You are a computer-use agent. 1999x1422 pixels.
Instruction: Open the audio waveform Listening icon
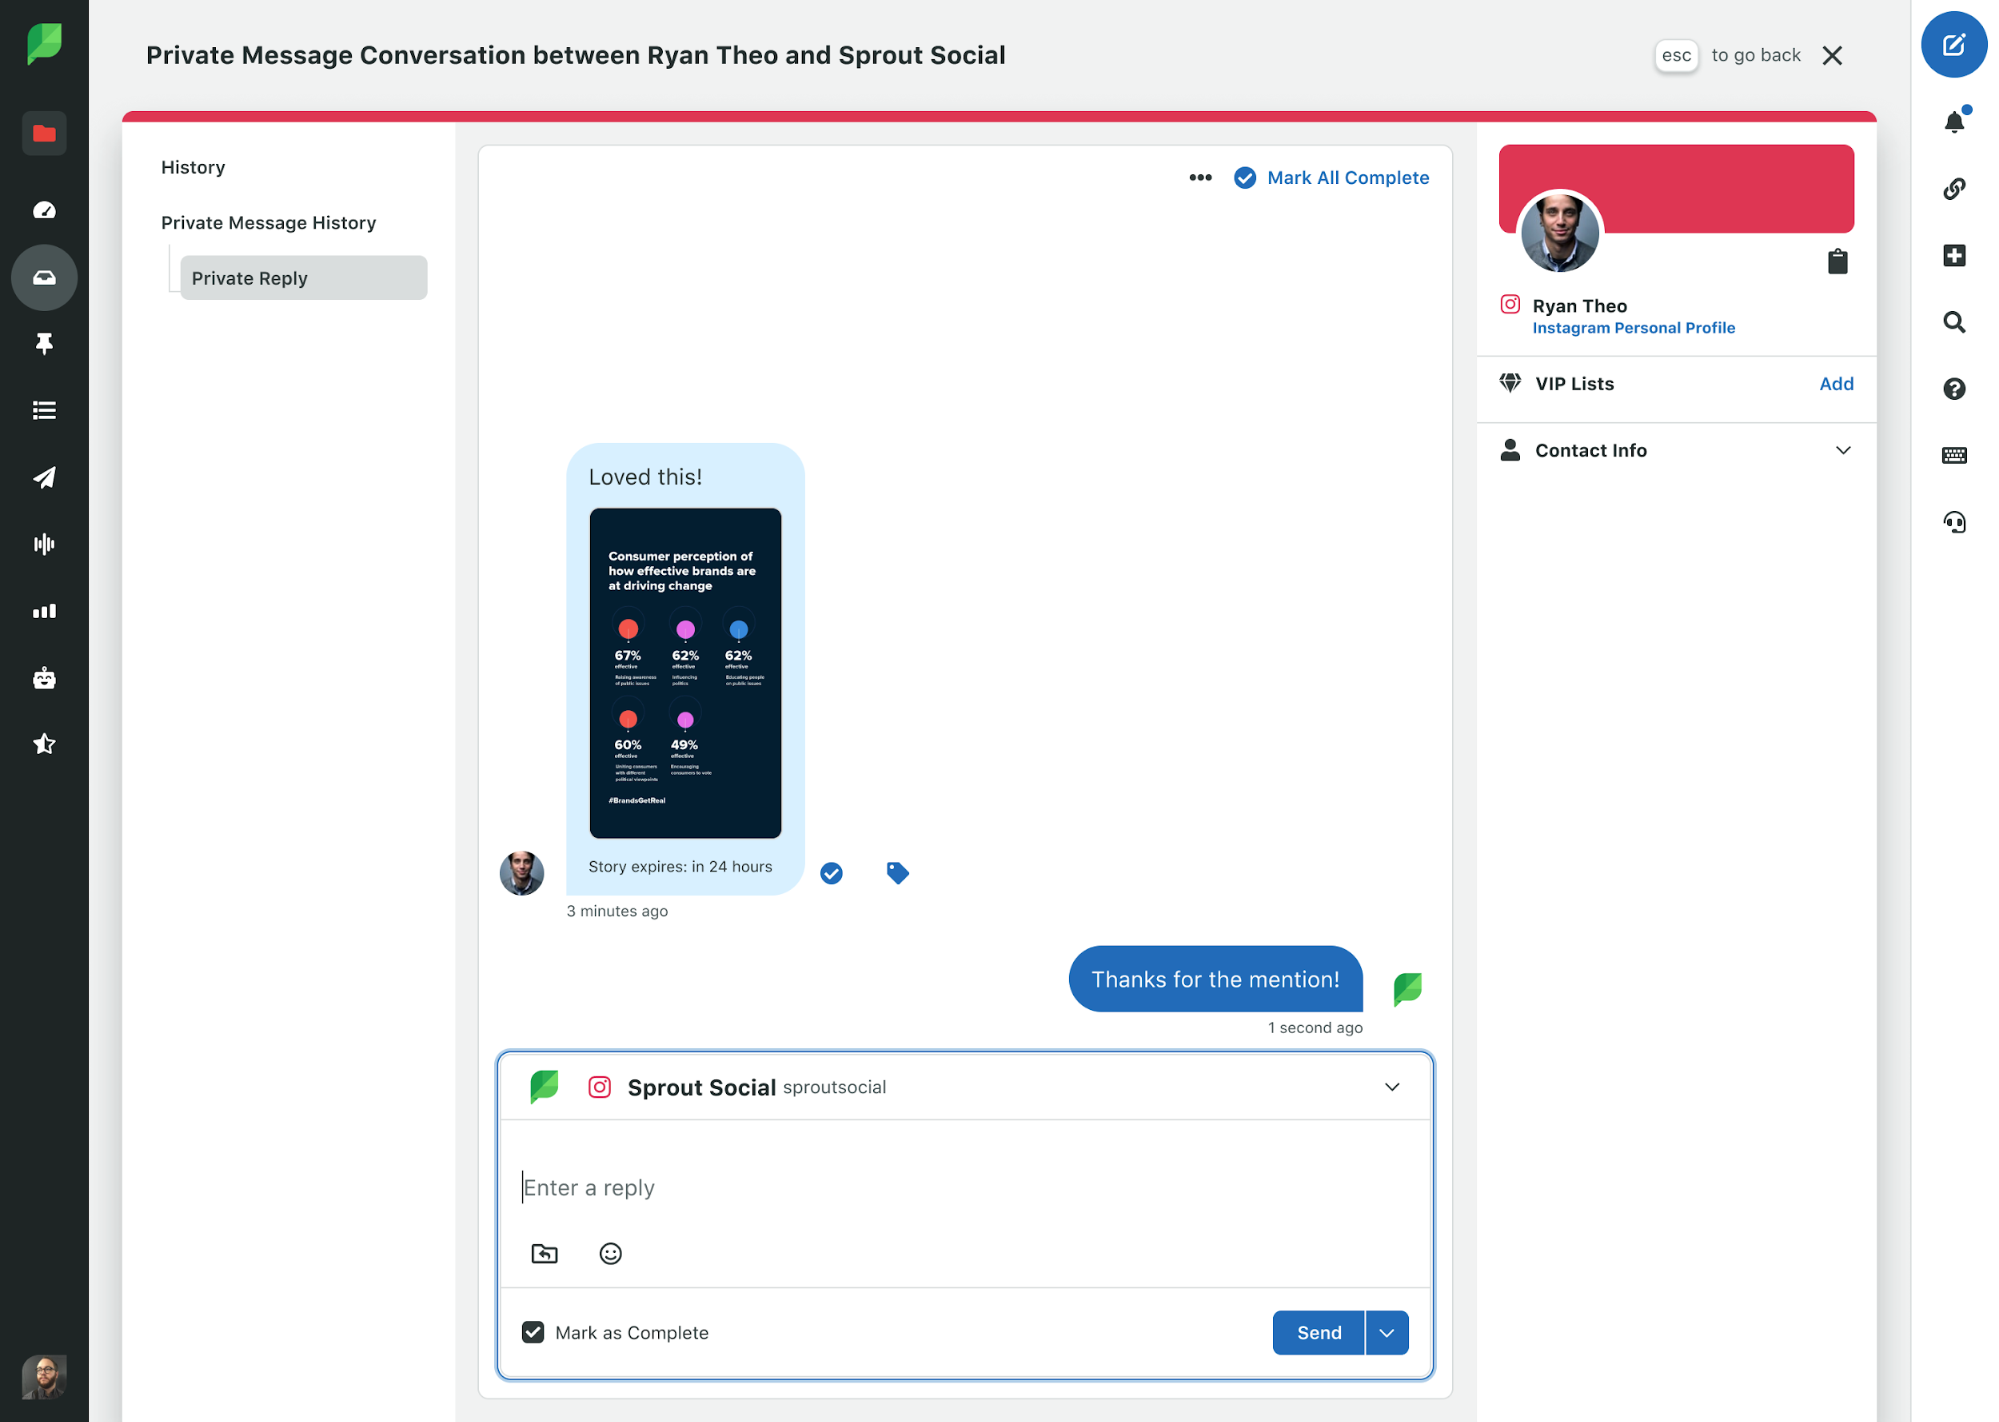click(44, 544)
